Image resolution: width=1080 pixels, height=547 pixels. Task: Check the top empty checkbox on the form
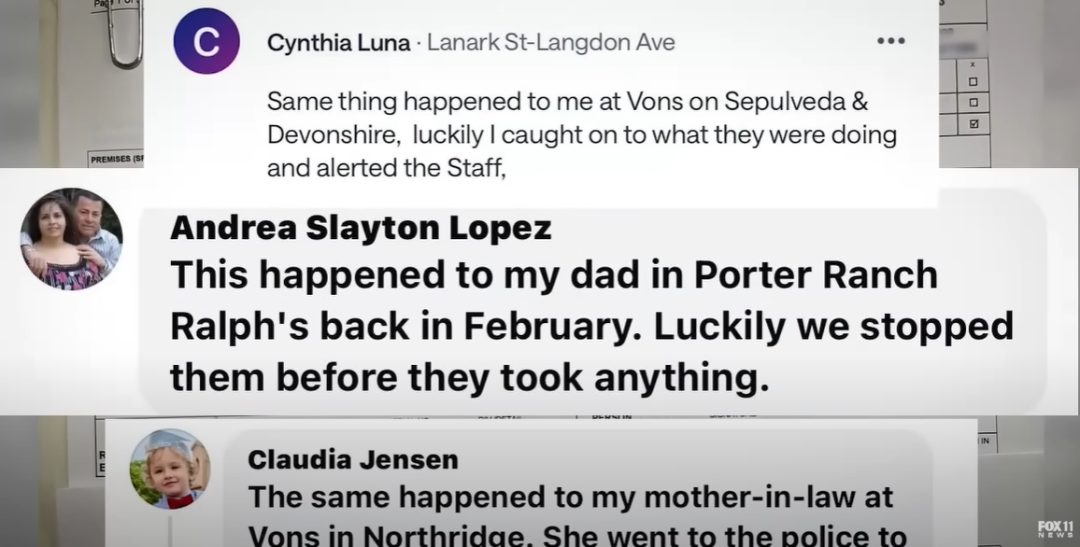(973, 80)
